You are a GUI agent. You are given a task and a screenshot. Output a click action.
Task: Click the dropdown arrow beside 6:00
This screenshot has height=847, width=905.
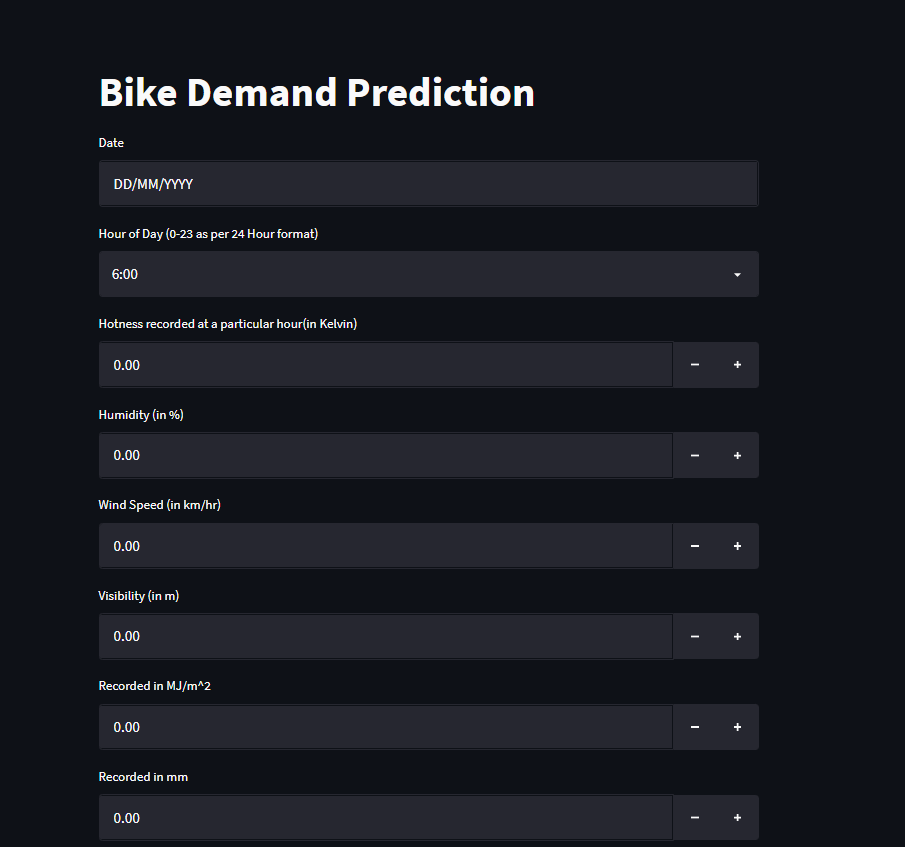737,274
